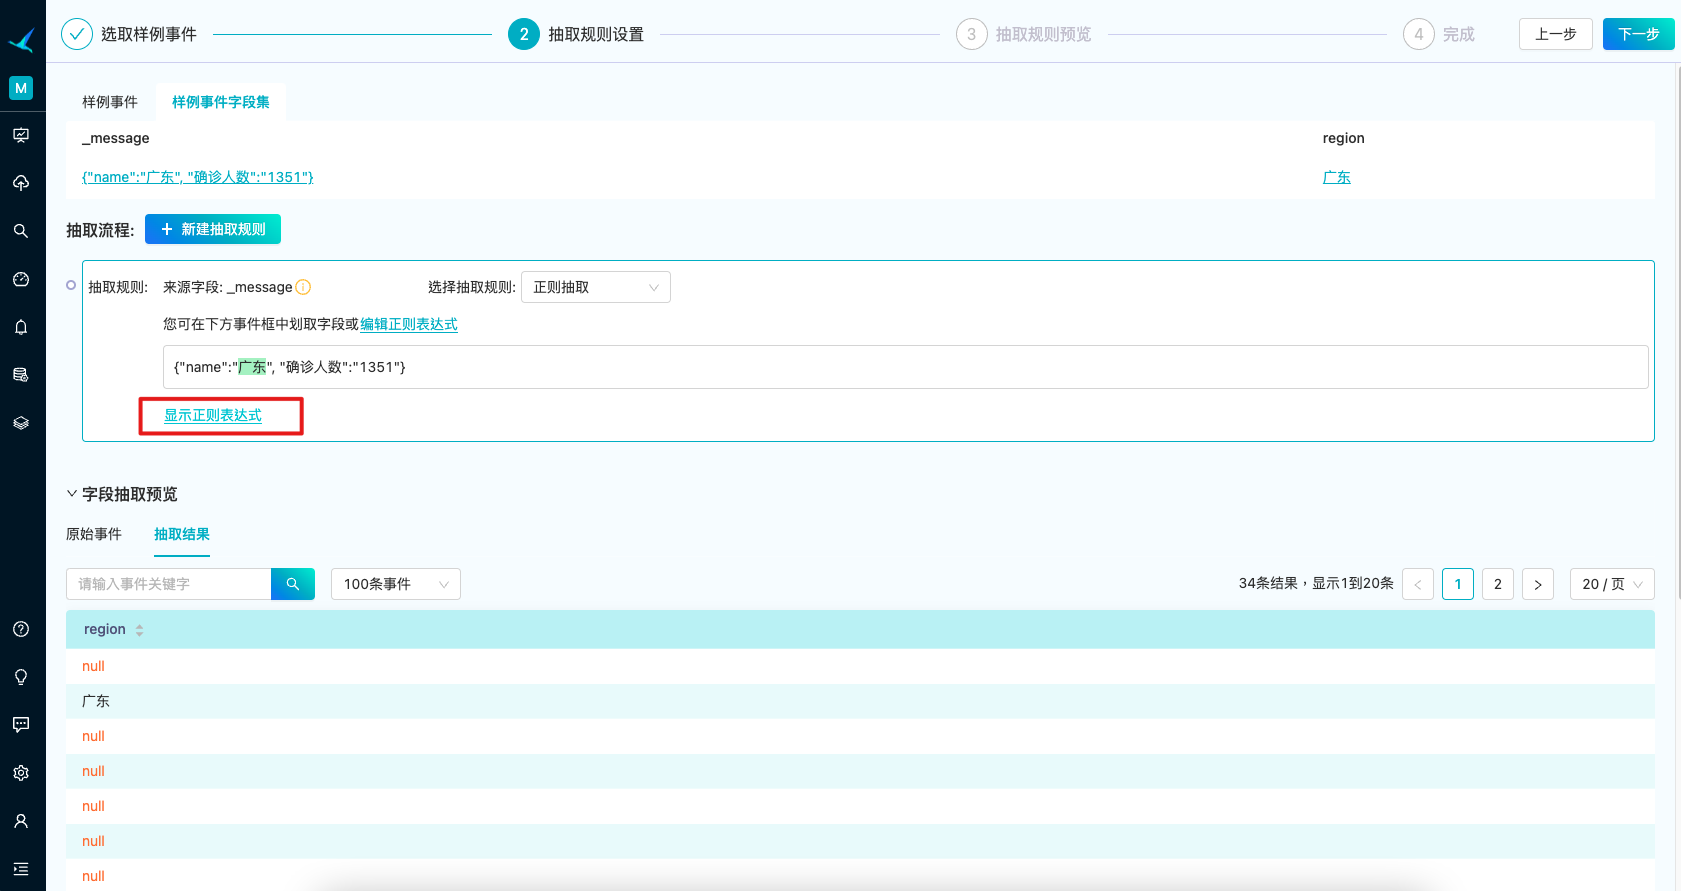Screen dimensions: 1681x891
Task: Click the highlighted 广东 in event box
Action: pyautogui.click(x=252, y=367)
